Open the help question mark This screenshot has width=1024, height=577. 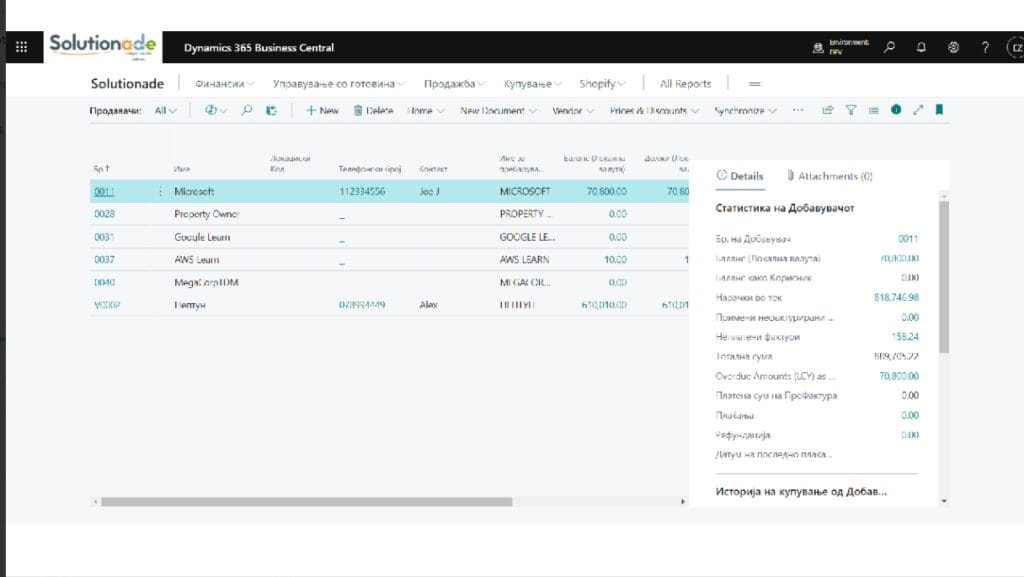pyautogui.click(x=985, y=47)
